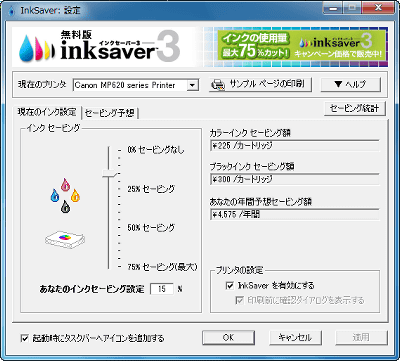This screenshot has width=400, height=361.
Task: Toggle InkSaver を有効にする checkbox
Action: point(230,285)
